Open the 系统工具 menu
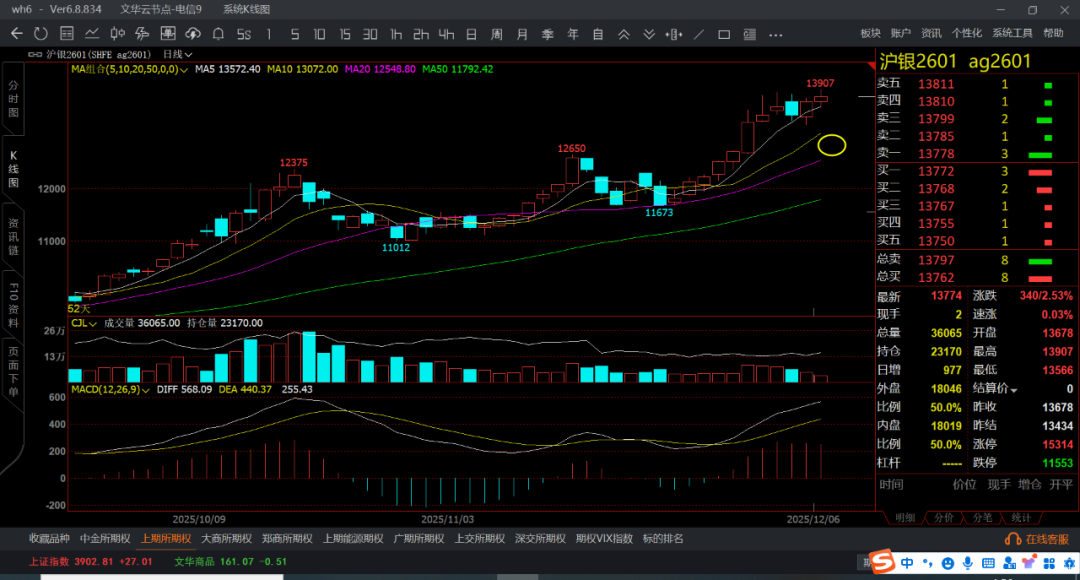 pyautogui.click(x=1012, y=33)
